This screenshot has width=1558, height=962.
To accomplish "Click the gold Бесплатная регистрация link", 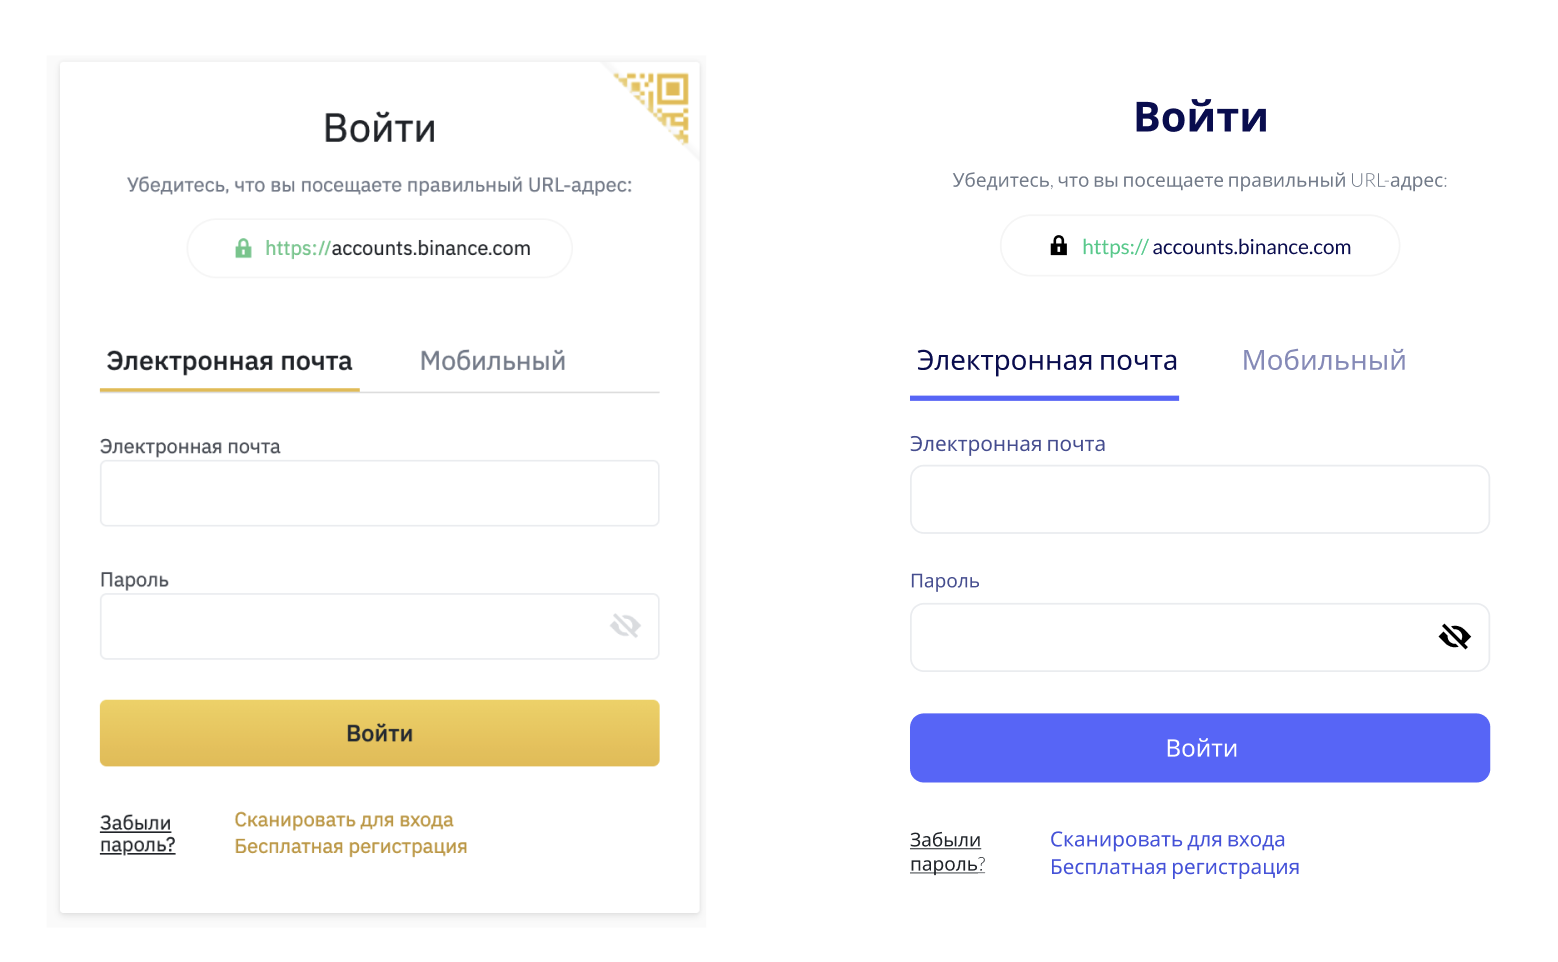I will click(x=351, y=847).
